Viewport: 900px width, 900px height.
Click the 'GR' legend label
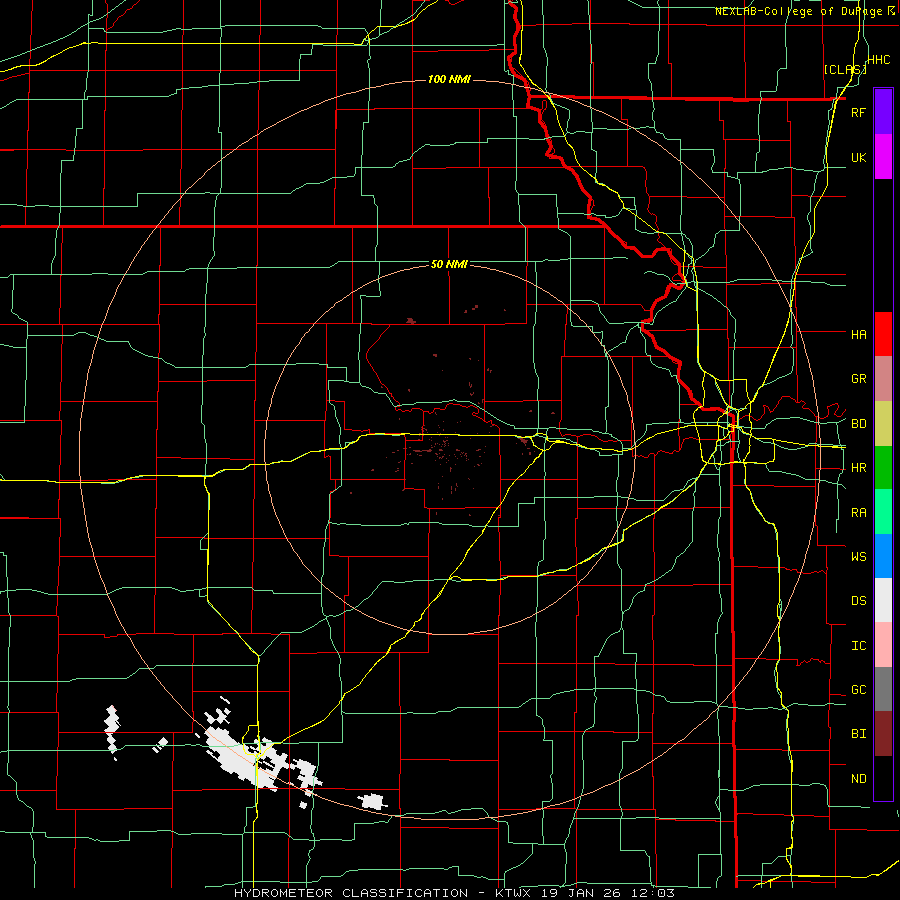pyautogui.click(x=858, y=379)
